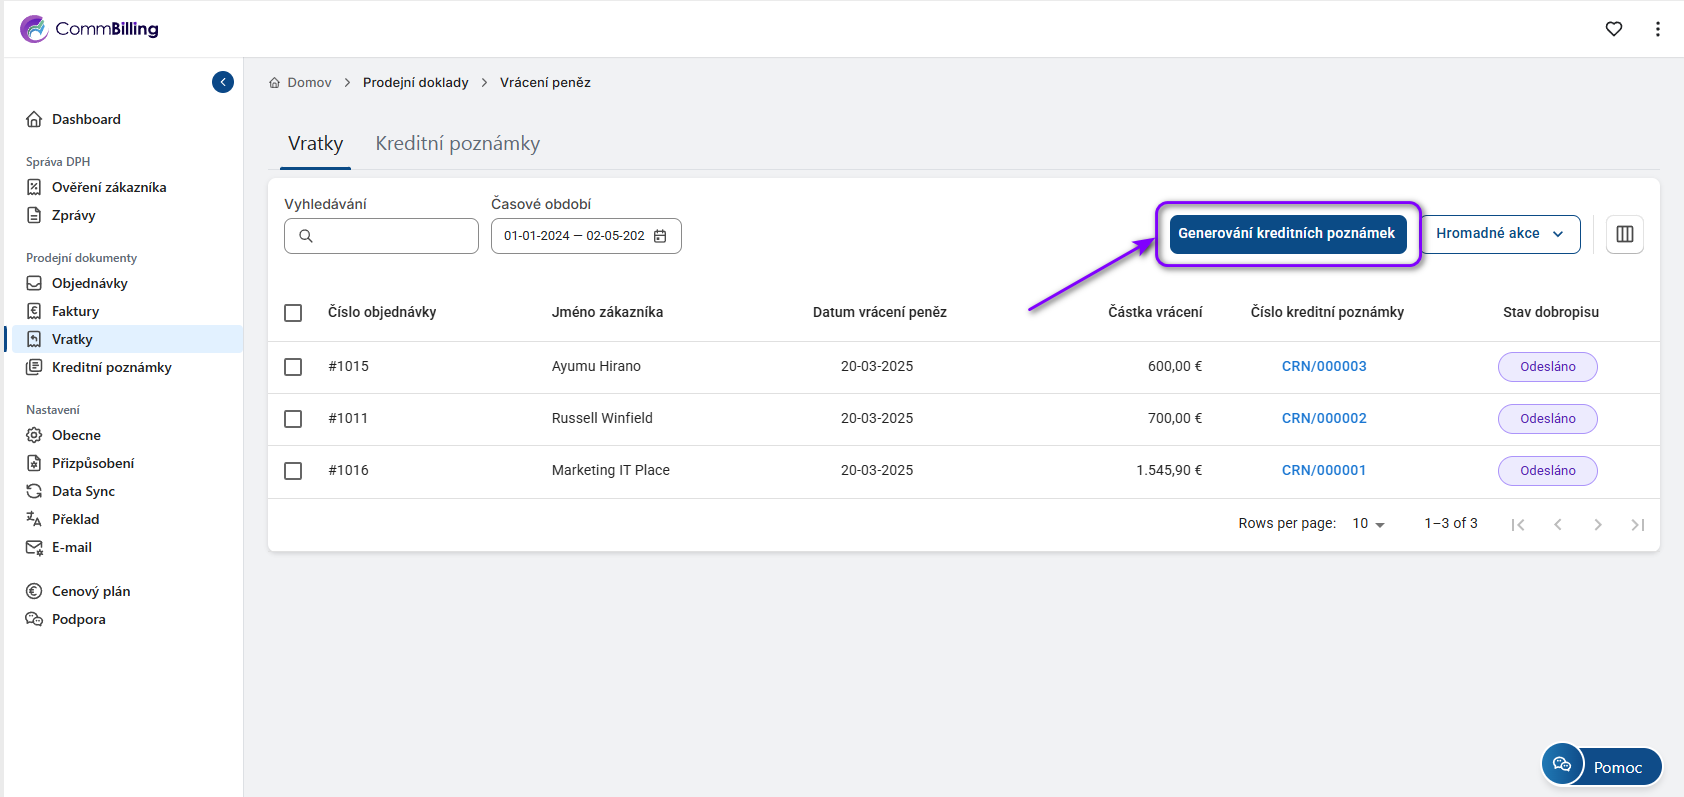Open the three-dot options menu
Viewport: 1684px width, 797px height.
point(1657,29)
